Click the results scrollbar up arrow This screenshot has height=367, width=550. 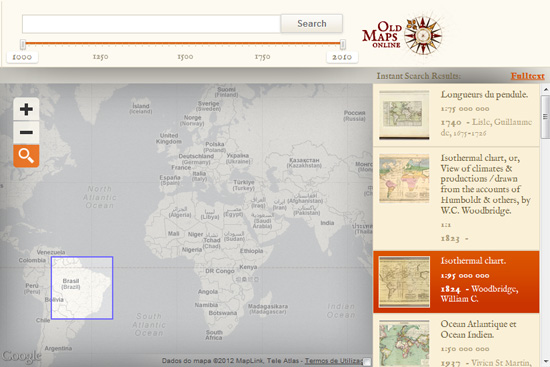pyautogui.click(x=545, y=89)
